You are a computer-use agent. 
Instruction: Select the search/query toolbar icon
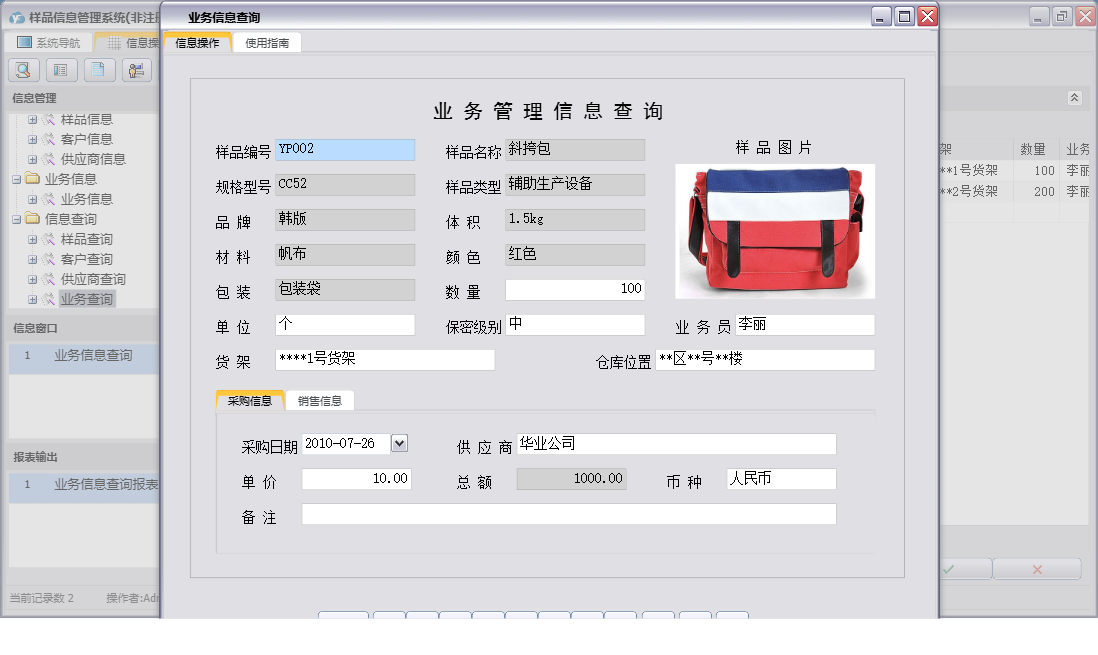pos(23,69)
